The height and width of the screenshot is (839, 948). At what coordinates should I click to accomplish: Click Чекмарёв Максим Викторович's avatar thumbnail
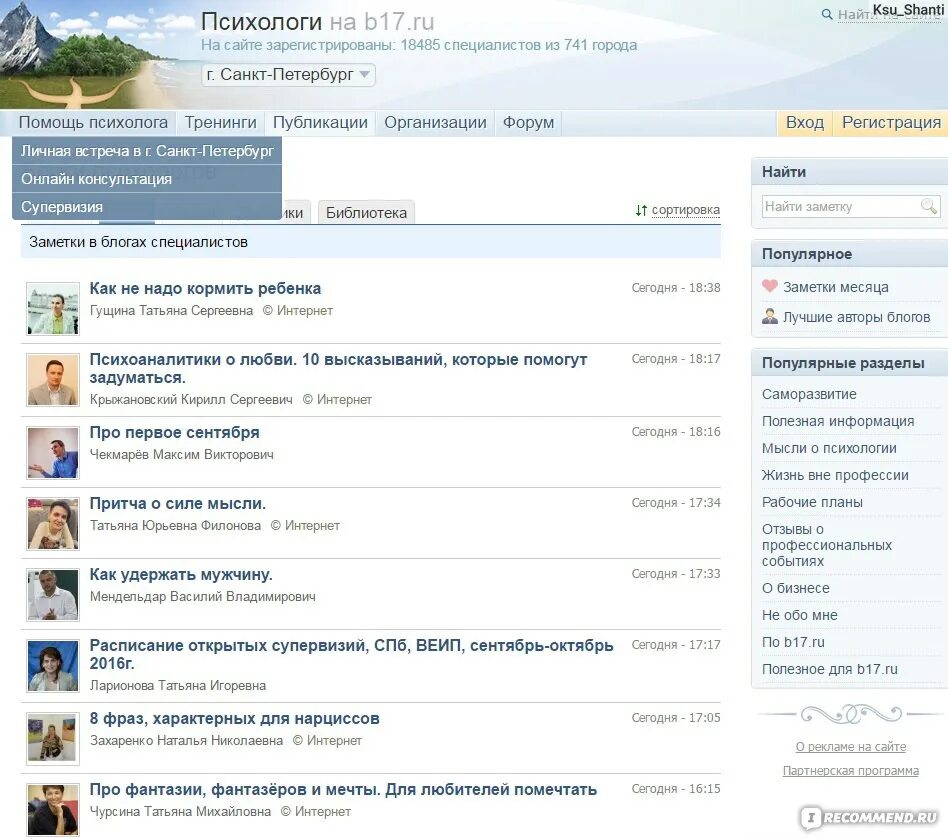tap(53, 453)
